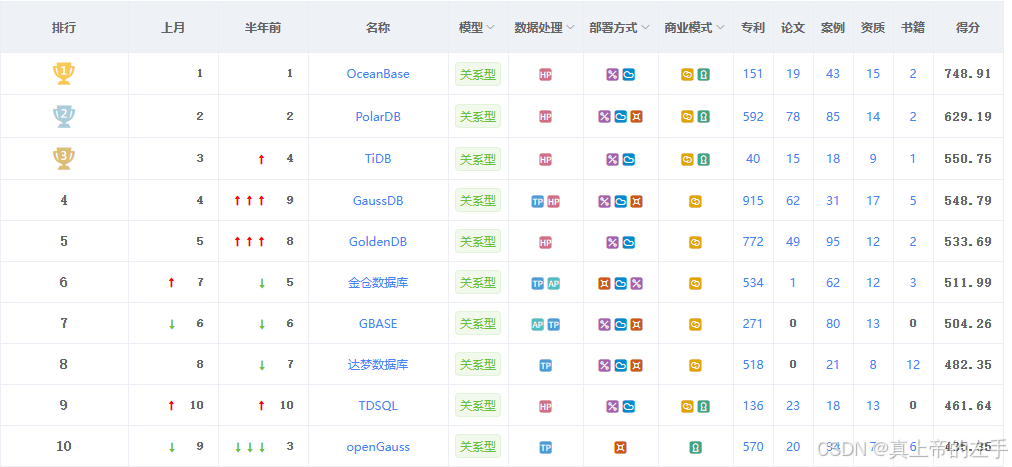Open the GaussDB database link
The image size is (1012, 467).
click(378, 201)
